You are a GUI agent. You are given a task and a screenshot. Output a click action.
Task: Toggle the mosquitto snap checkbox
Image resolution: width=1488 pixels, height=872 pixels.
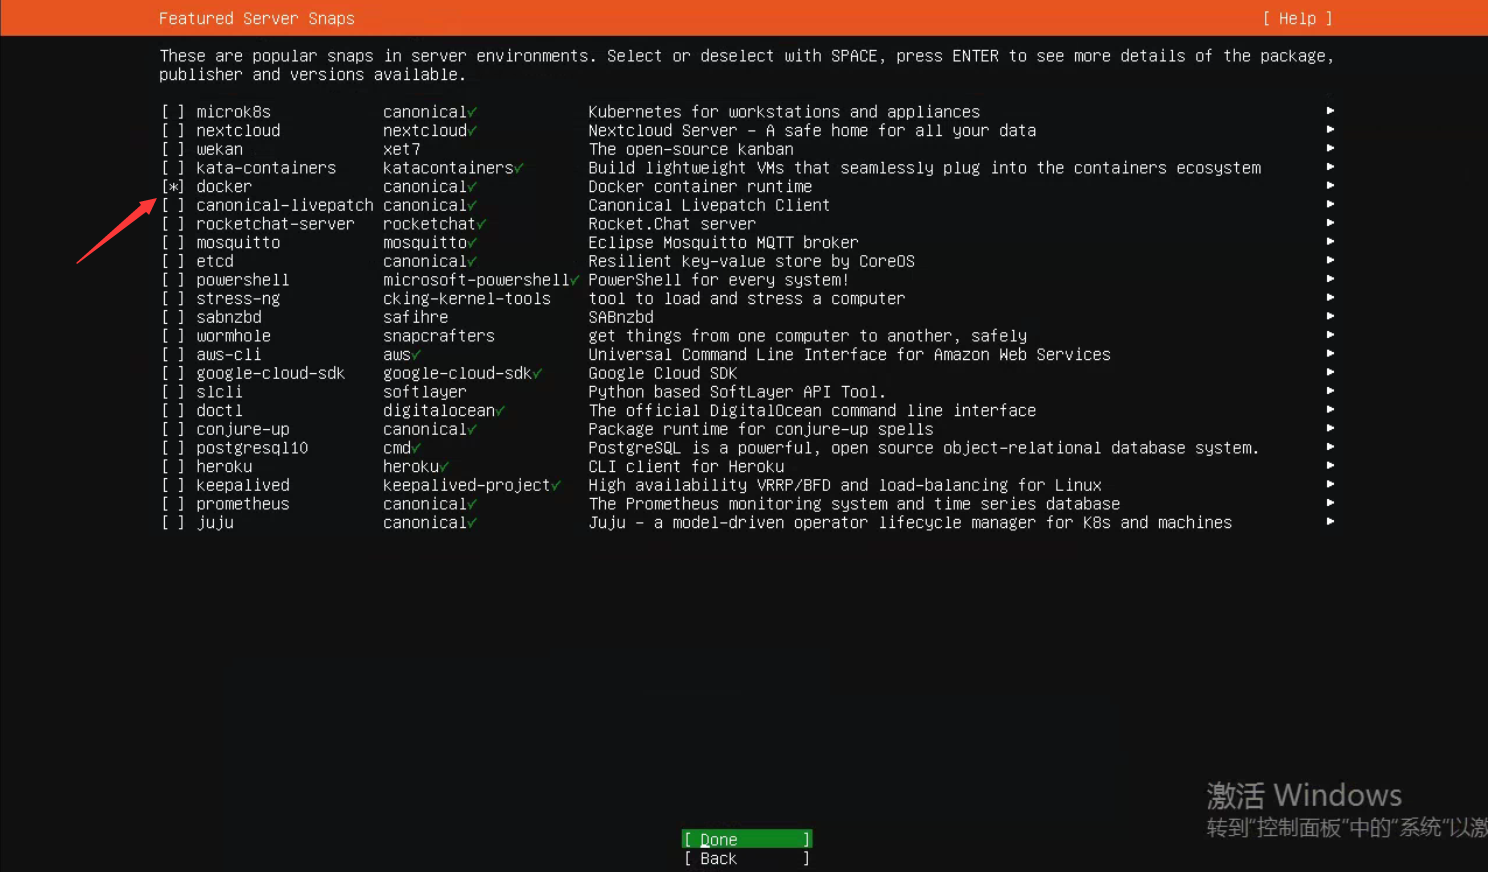[x=173, y=243]
